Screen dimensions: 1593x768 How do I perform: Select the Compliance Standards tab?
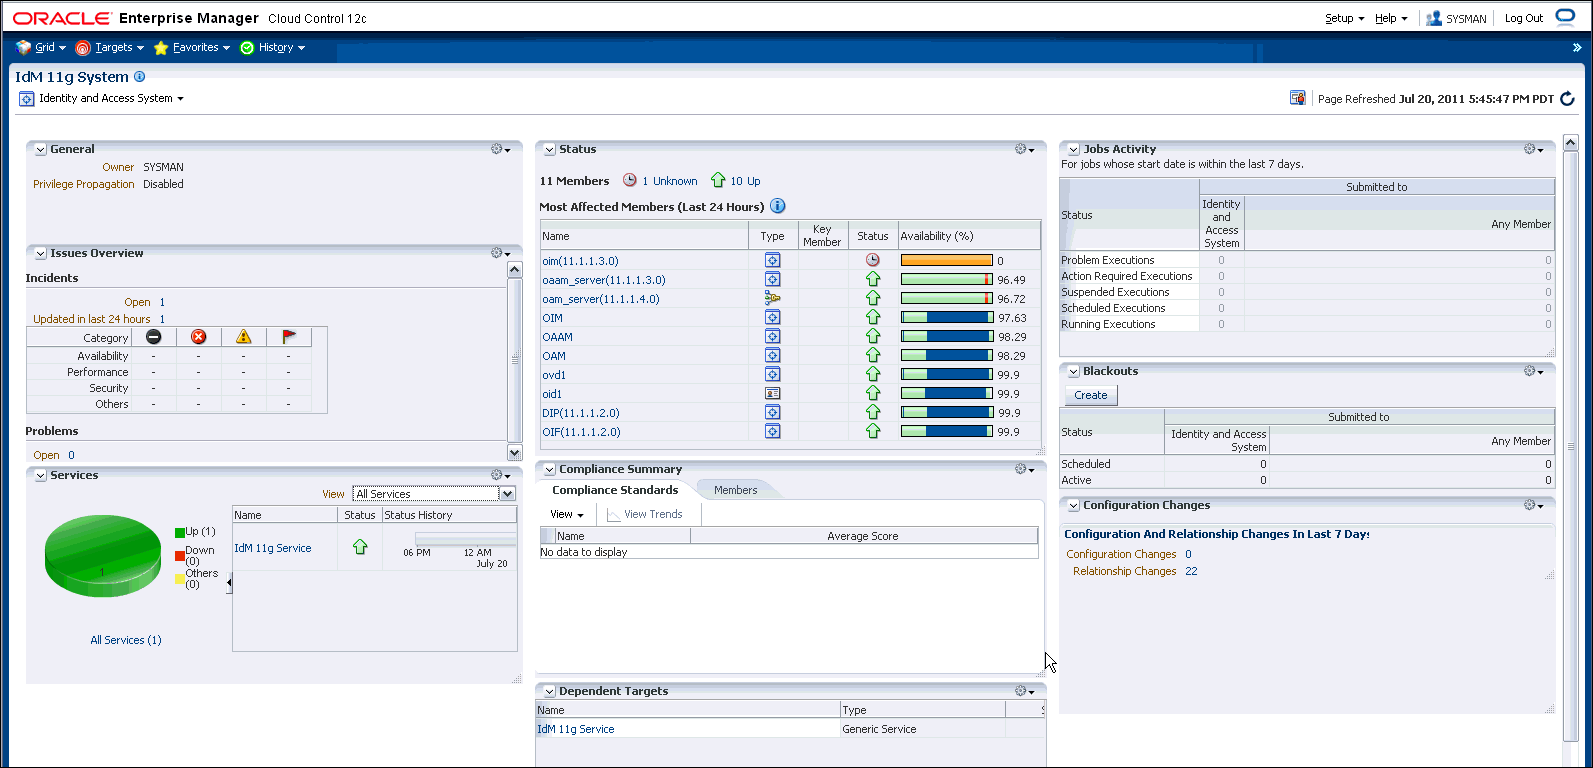coord(615,490)
